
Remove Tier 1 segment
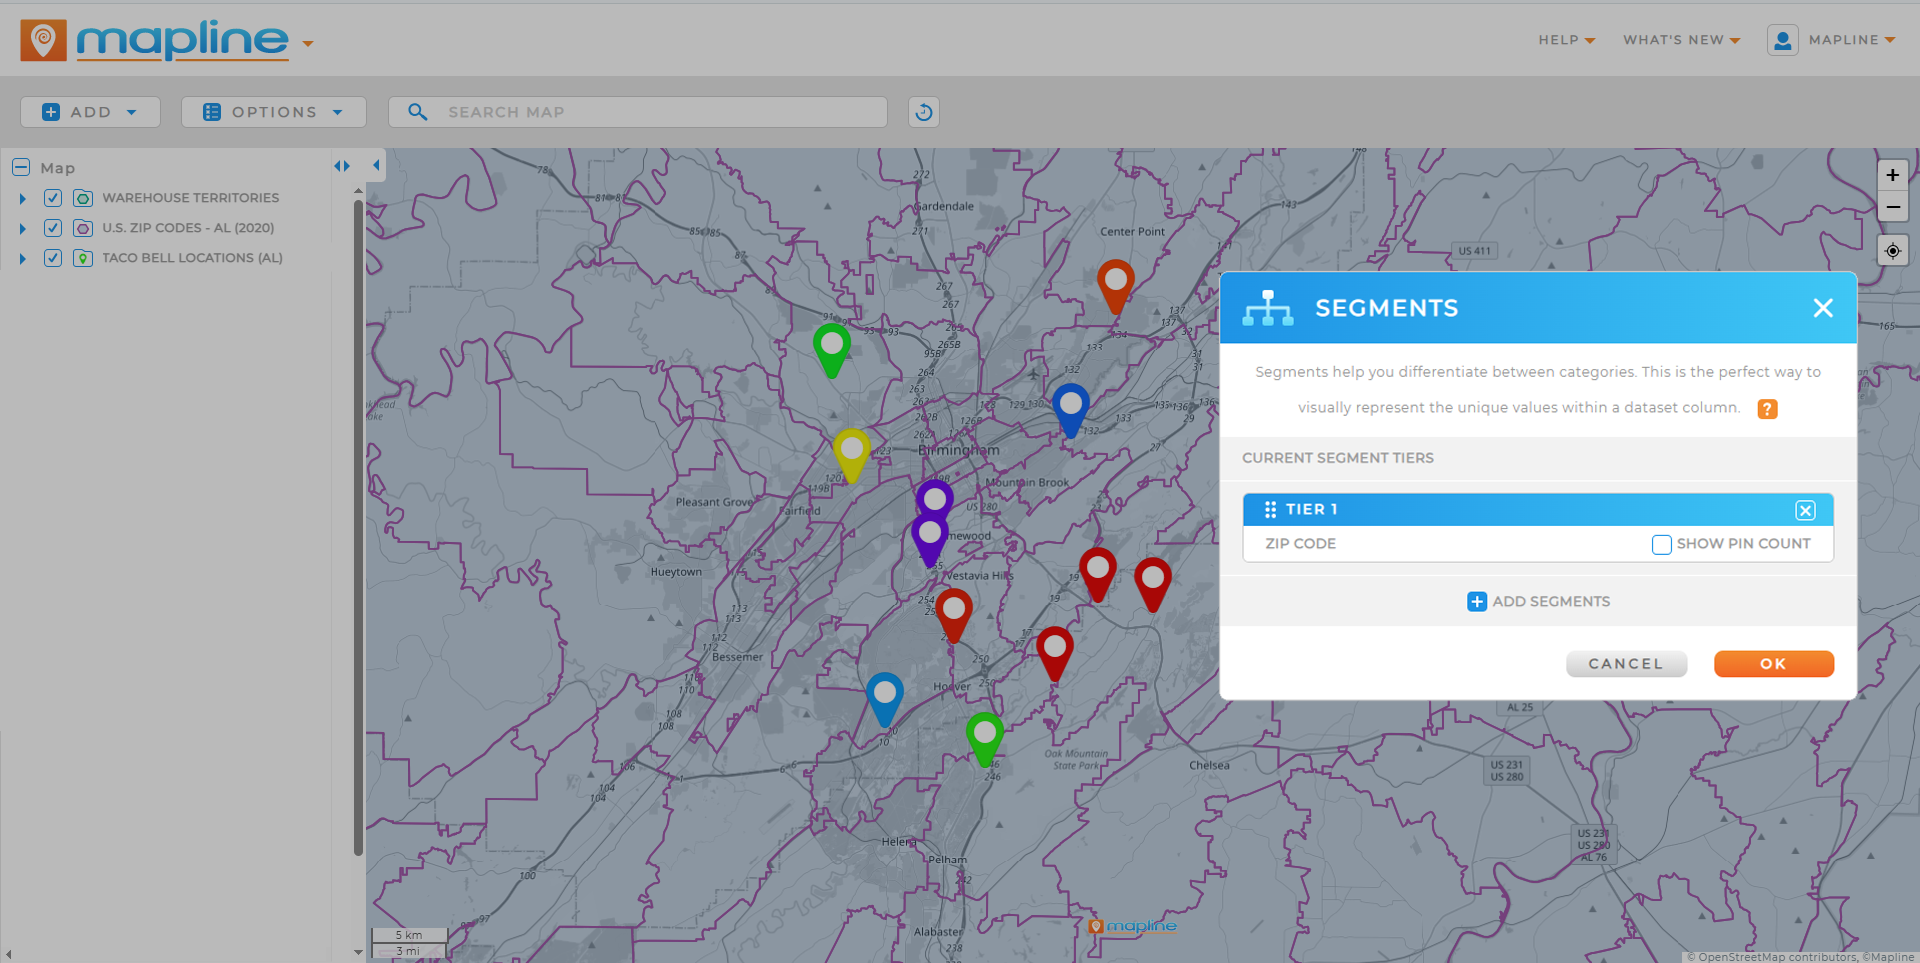click(1805, 510)
